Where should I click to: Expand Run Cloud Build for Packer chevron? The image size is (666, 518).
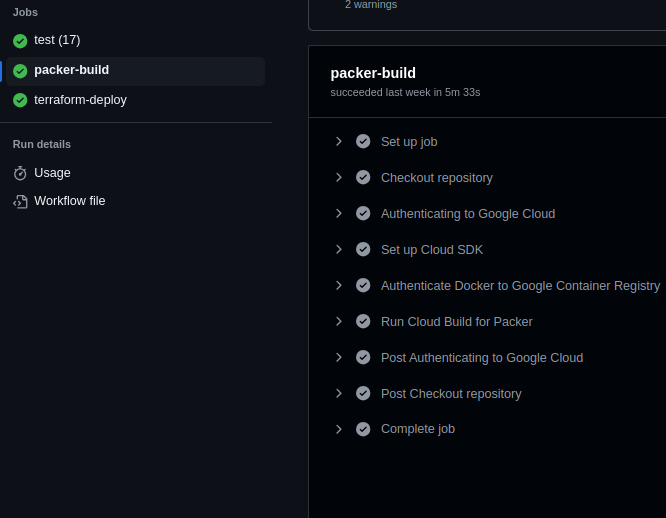(339, 322)
